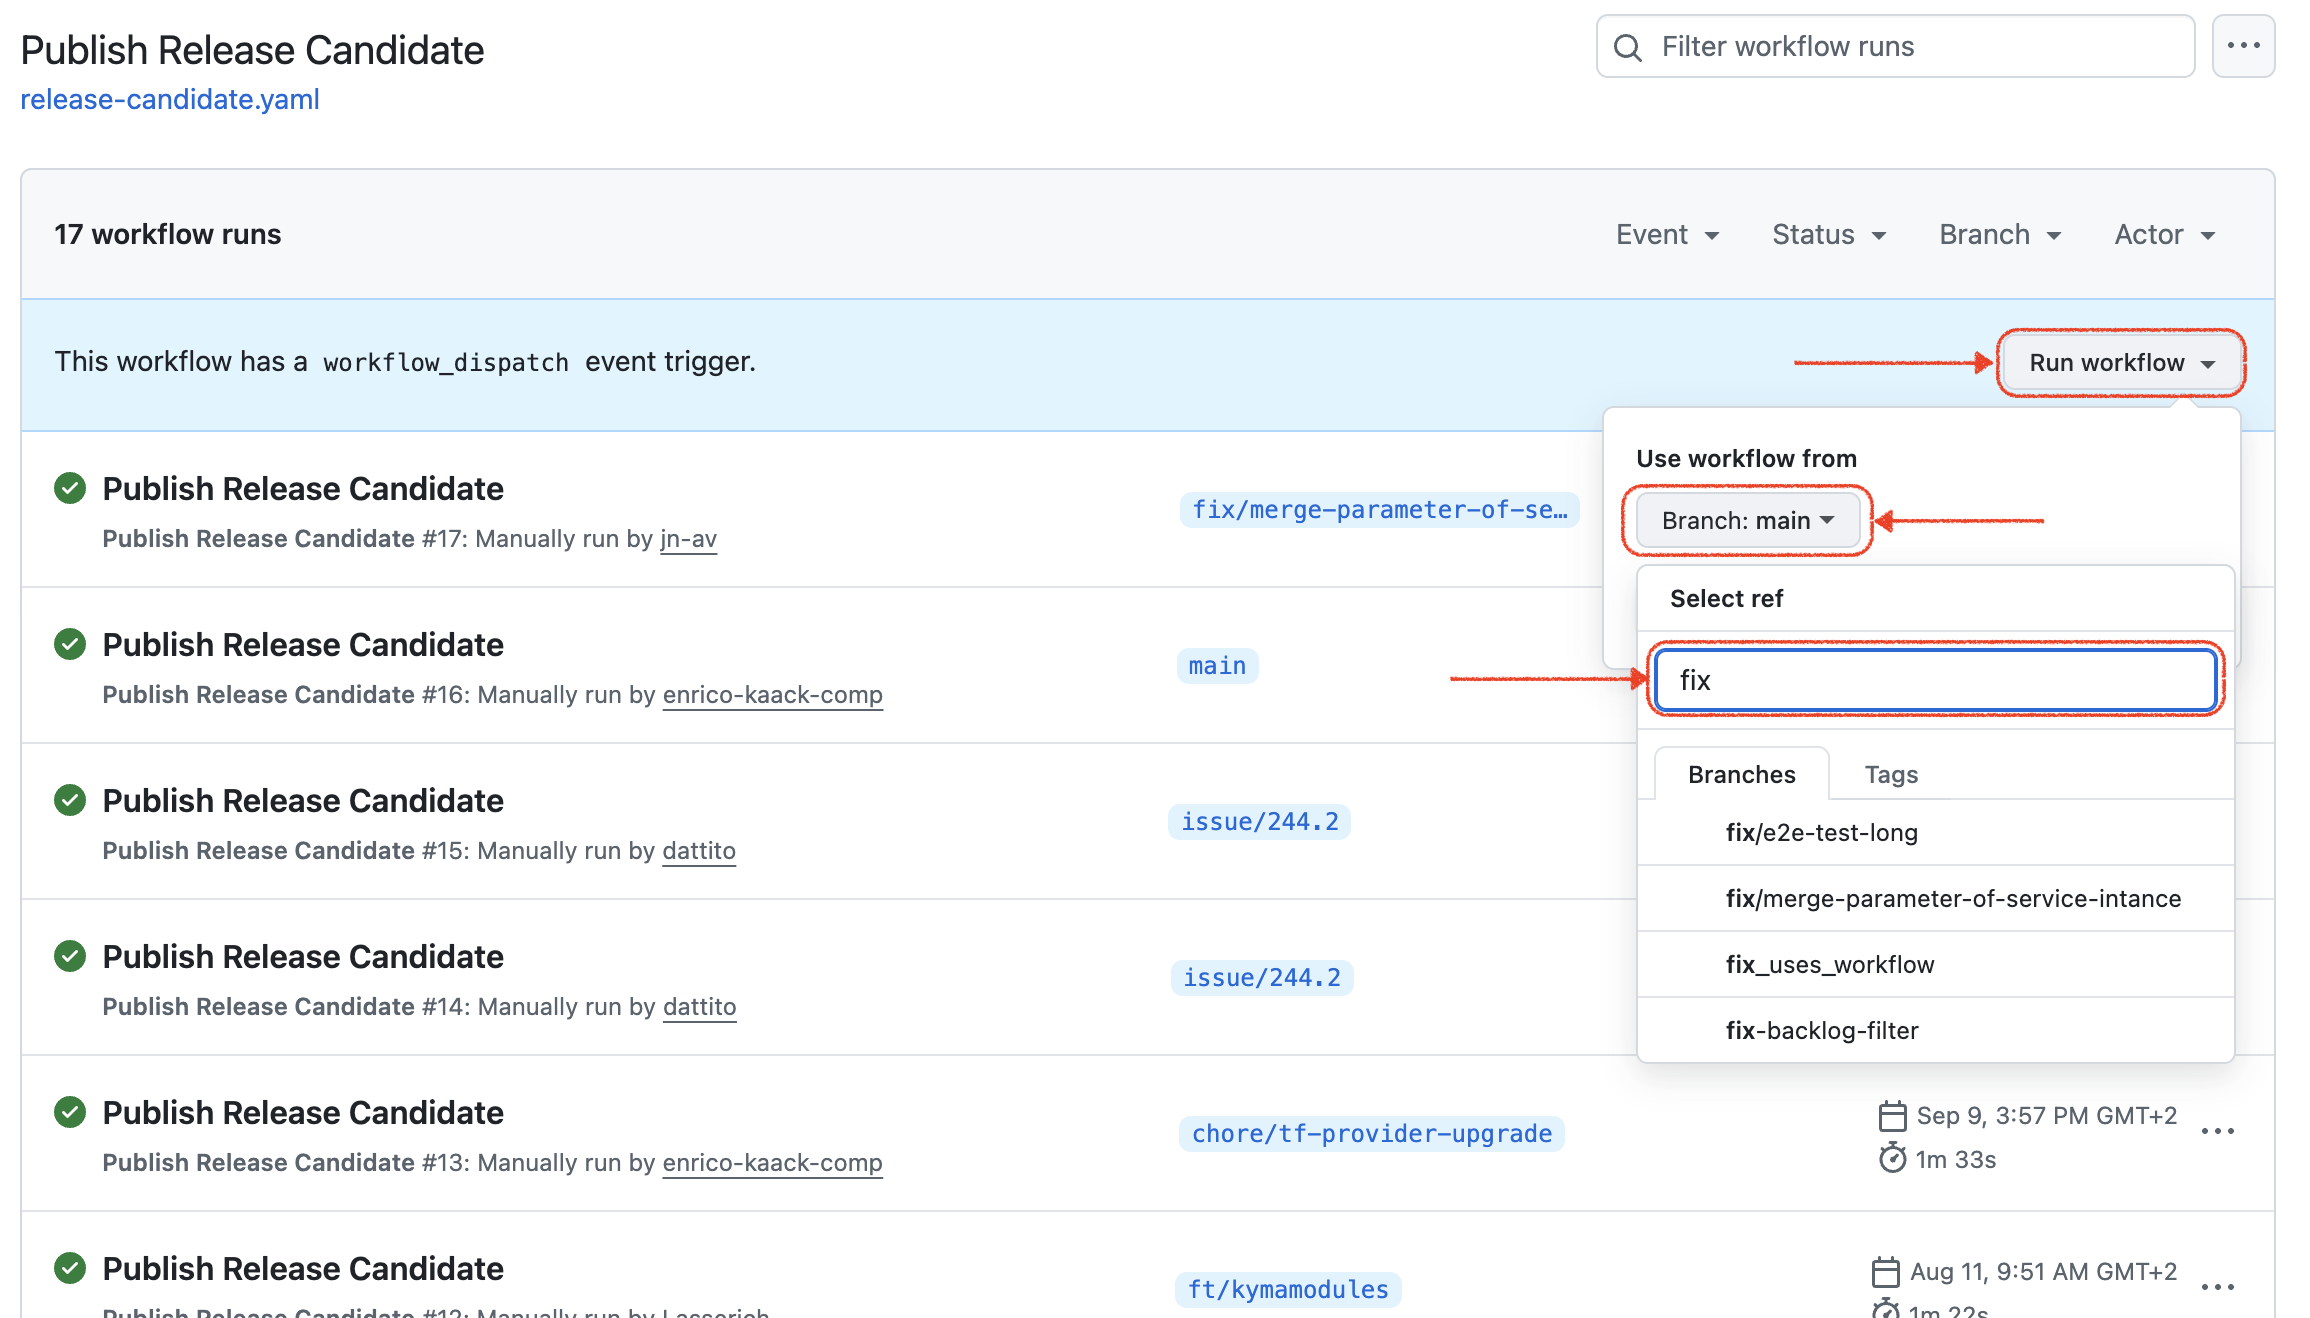This screenshot has height=1318, width=2310.
Task: Expand the Branch: main selector
Action: pyautogui.click(x=1747, y=520)
